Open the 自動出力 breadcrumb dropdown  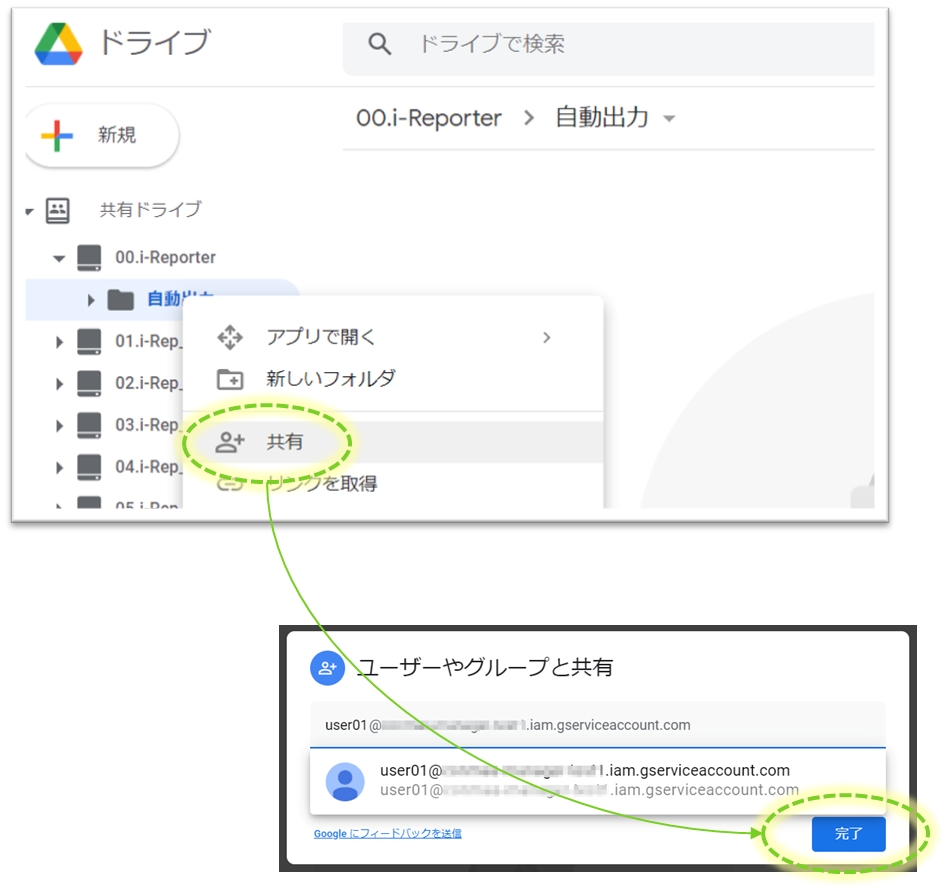coord(669,119)
